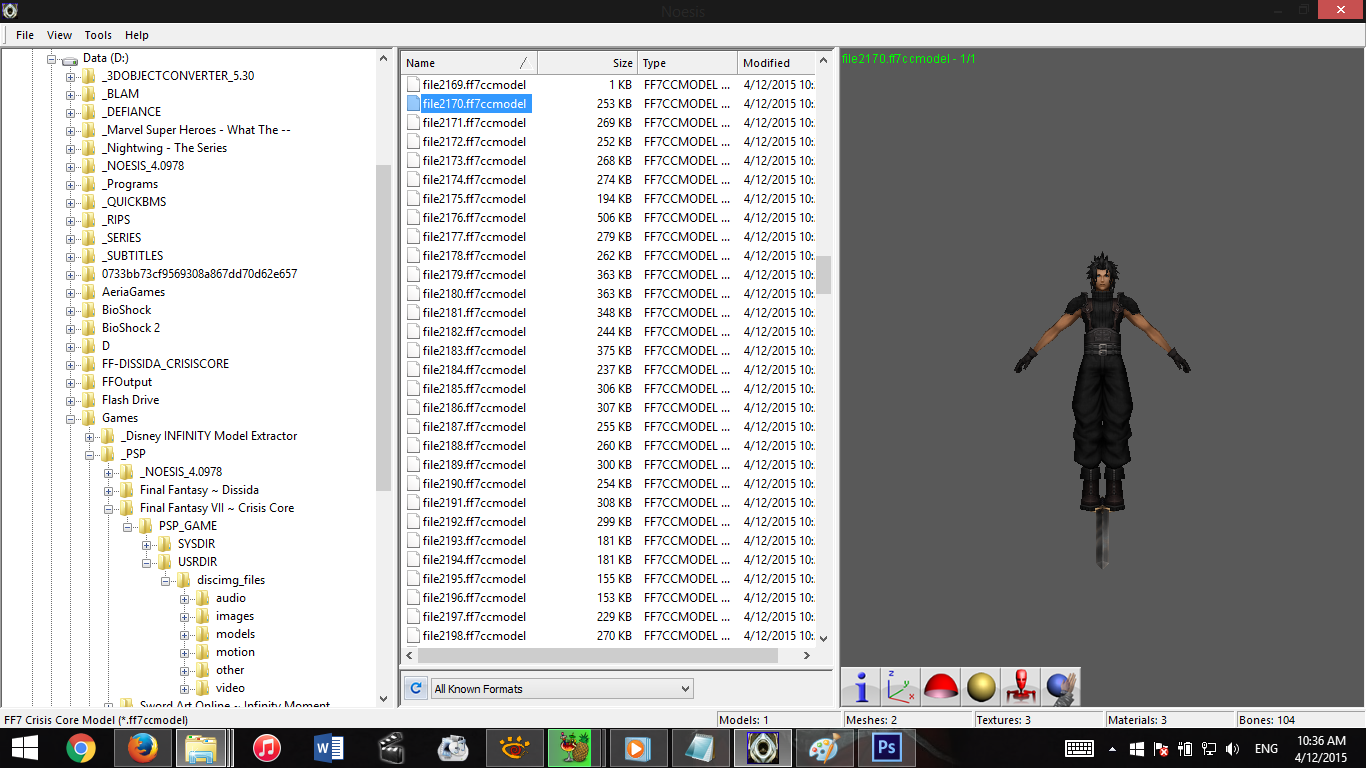Image resolution: width=1366 pixels, height=768 pixels.
Task: Click the Noesis icon in the taskbar
Action: (763, 748)
